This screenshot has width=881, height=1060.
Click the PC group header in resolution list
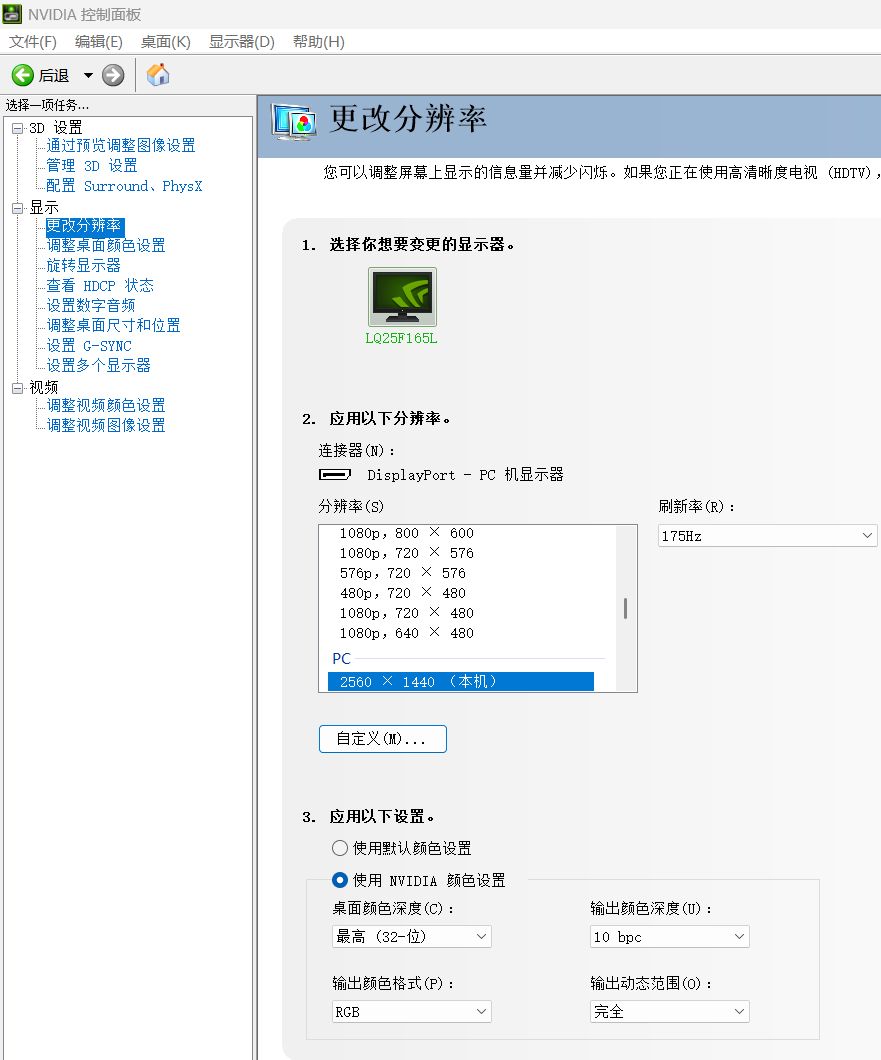[341, 658]
